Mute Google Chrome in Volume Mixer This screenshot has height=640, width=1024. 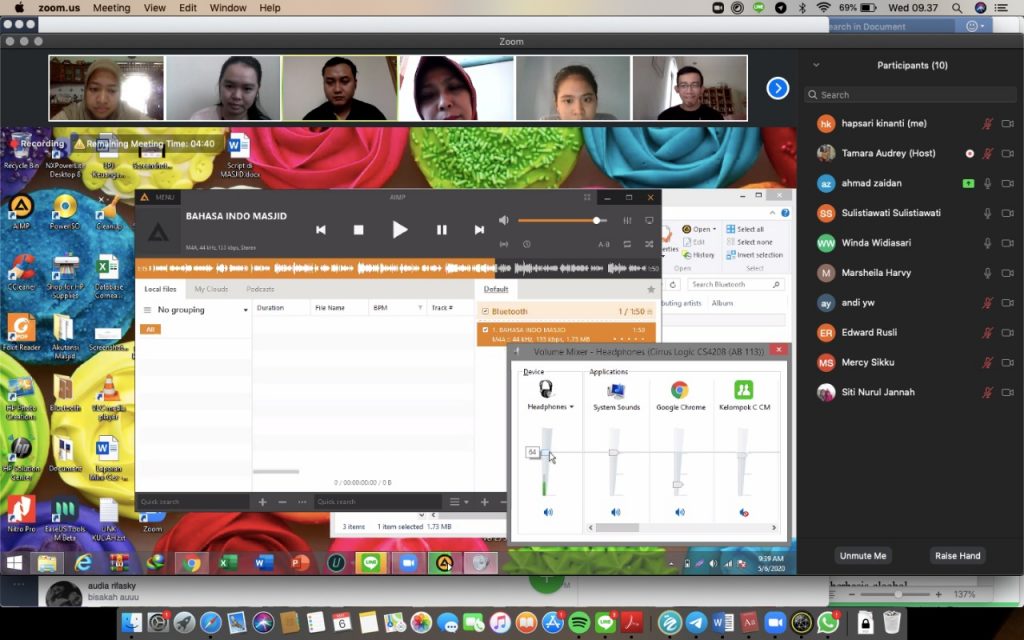[x=680, y=512]
